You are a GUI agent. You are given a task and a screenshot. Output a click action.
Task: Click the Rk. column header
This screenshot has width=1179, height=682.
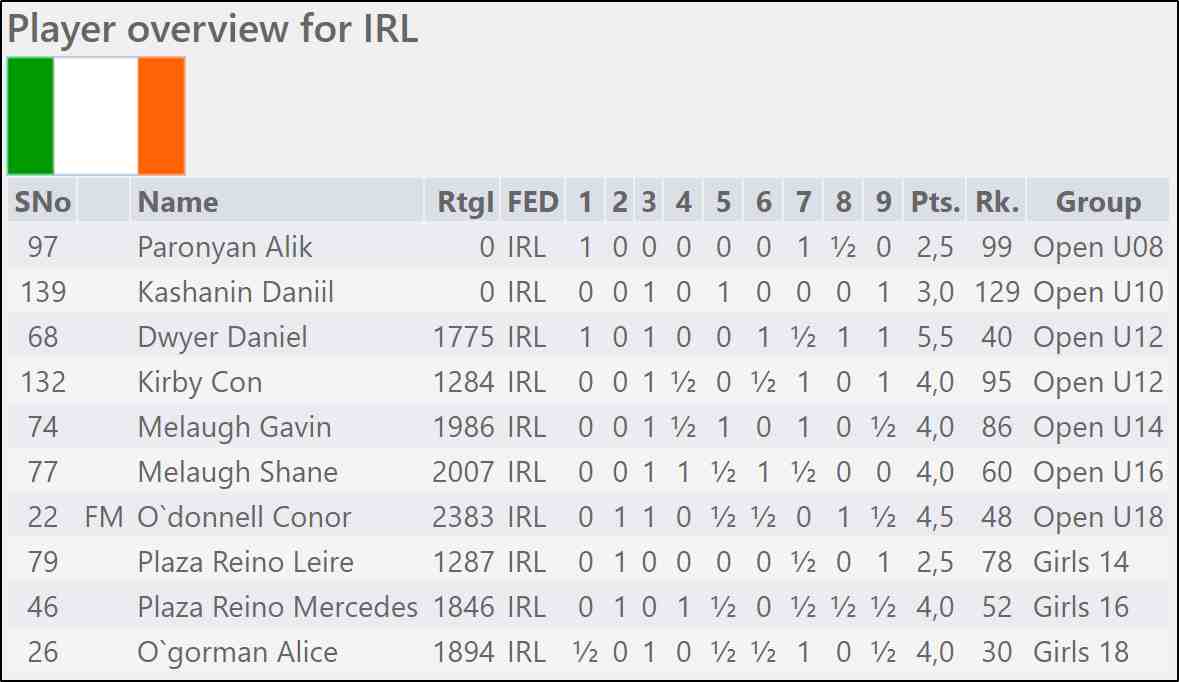(996, 202)
